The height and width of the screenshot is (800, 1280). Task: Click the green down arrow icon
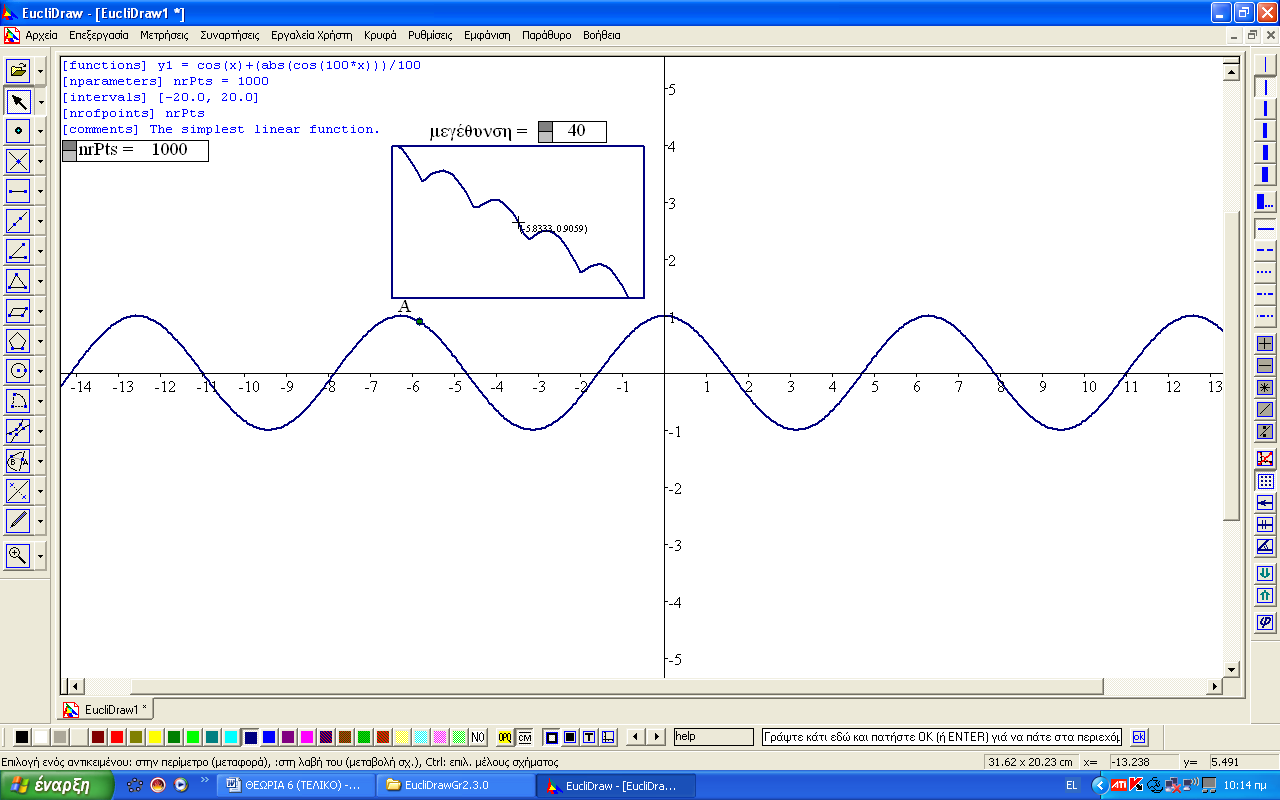[1265, 573]
